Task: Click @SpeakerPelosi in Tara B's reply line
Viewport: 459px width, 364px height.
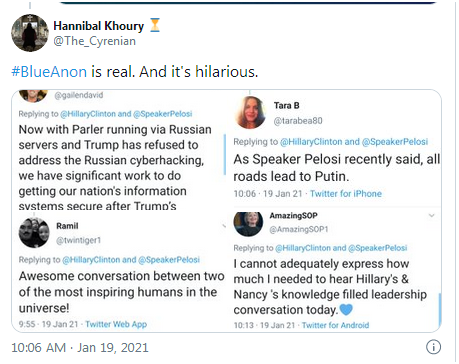Action: click(x=395, y=142)
